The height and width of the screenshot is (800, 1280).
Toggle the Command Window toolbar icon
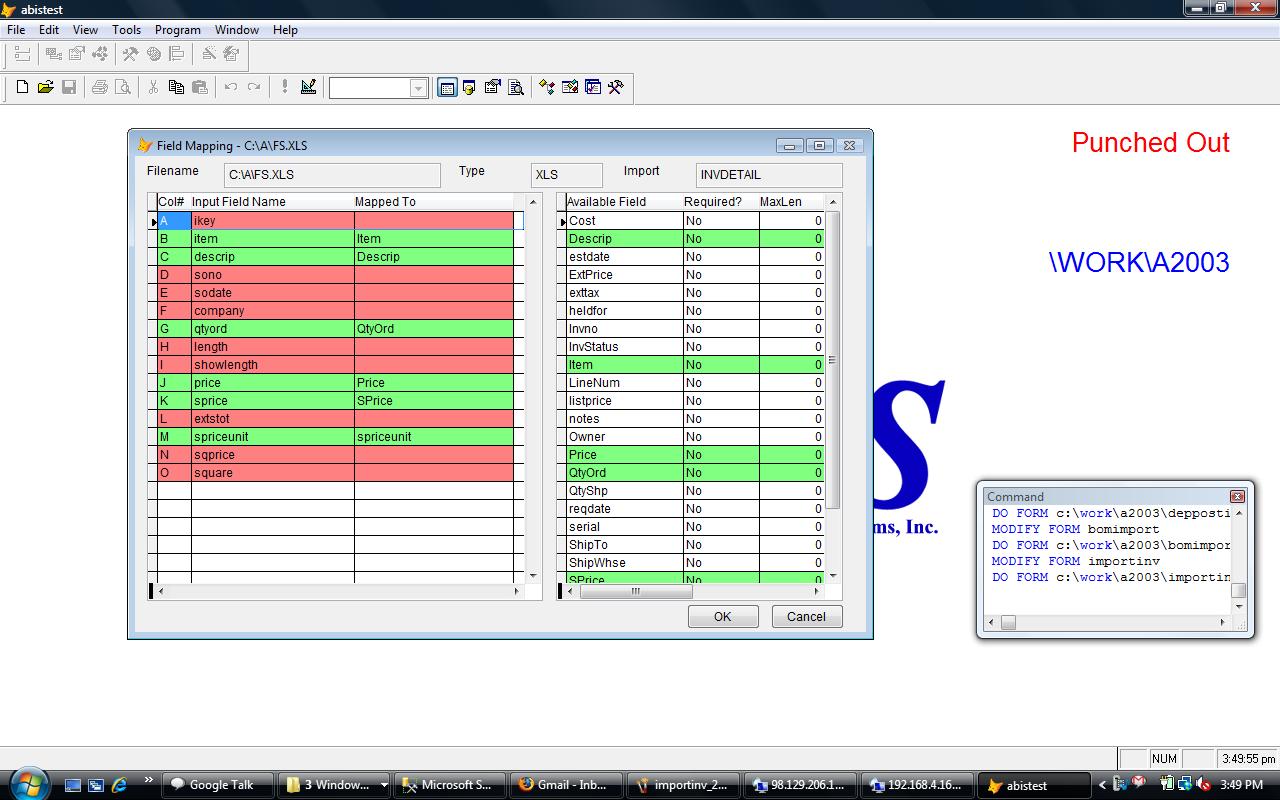click(x=447, y=88)
